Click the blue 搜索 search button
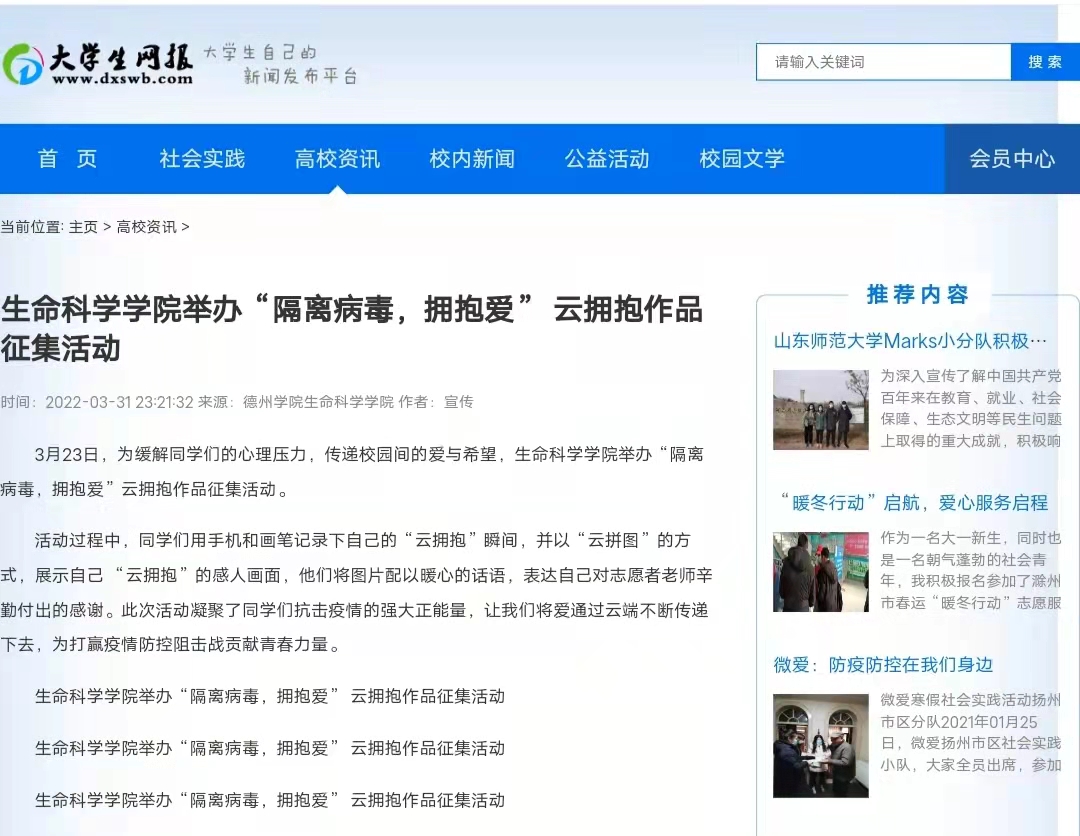The height and width of the screenshot is (836, 1080). pos(1044,61)
